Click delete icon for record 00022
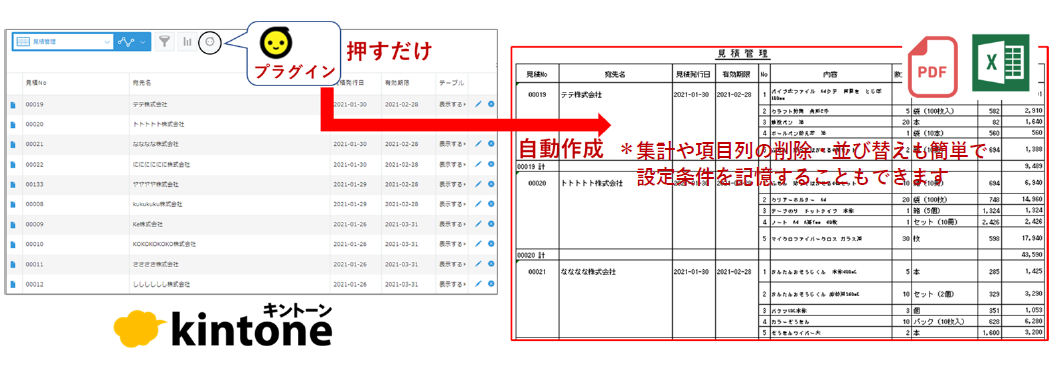This screenshot has width=1056, height=365. (x=491, y=164)
